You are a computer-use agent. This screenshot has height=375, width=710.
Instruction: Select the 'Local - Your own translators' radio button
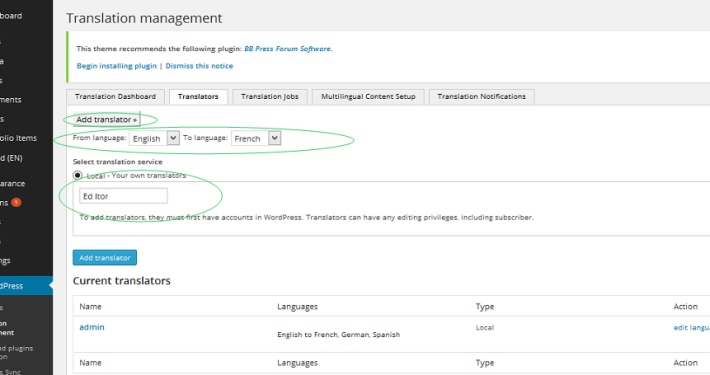tap(77, 175)
